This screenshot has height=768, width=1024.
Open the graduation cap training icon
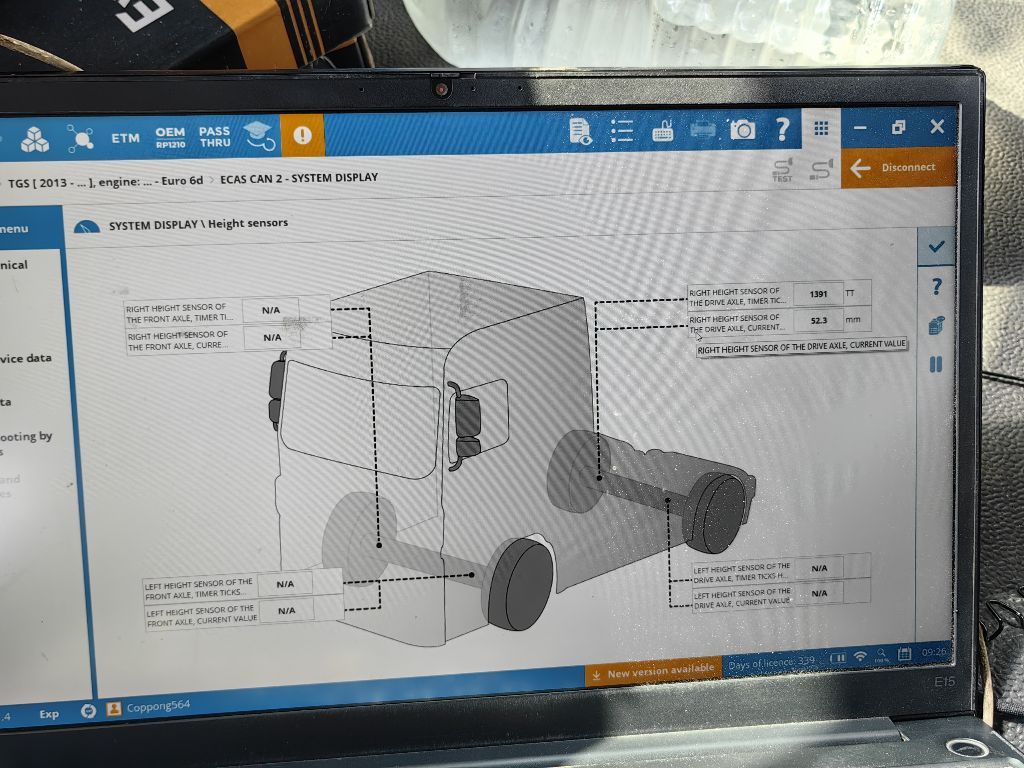[x=258, y=135]
